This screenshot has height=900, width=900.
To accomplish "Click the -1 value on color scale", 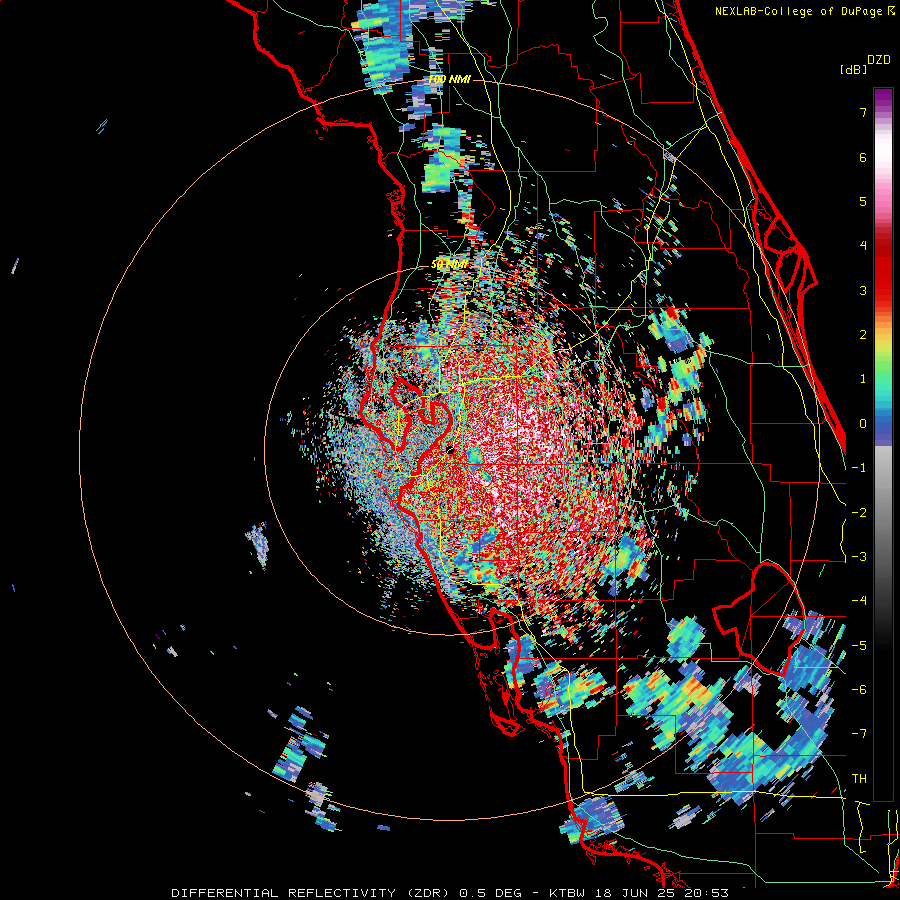I will [x=859, y=468].
